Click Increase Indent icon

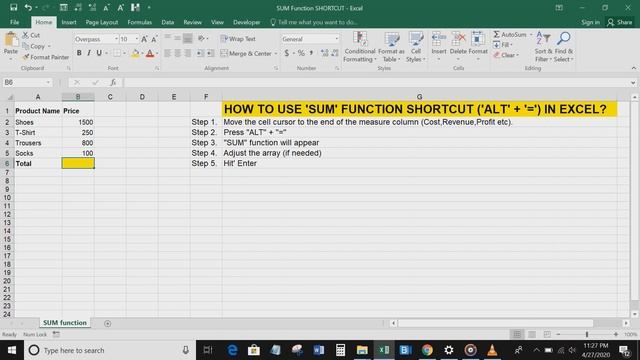click(x=210, y=53)
